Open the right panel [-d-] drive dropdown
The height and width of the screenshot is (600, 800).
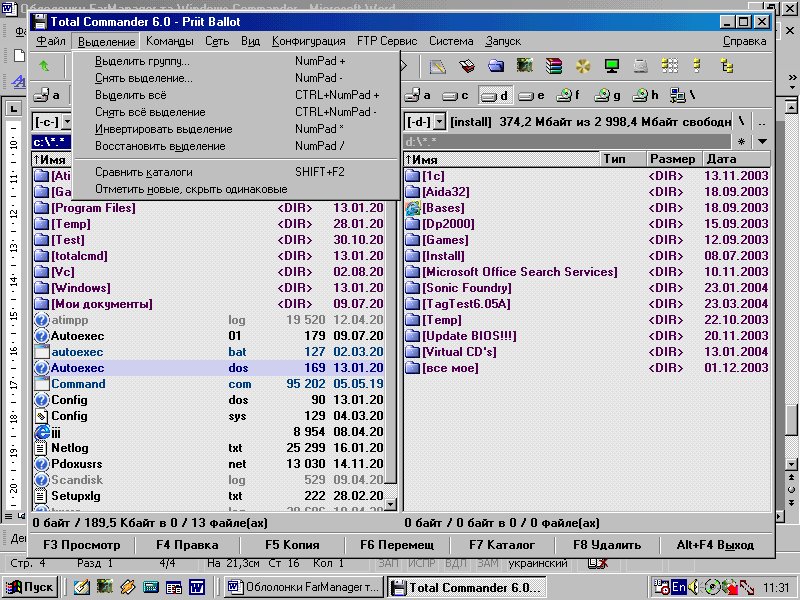click(440, 122)
